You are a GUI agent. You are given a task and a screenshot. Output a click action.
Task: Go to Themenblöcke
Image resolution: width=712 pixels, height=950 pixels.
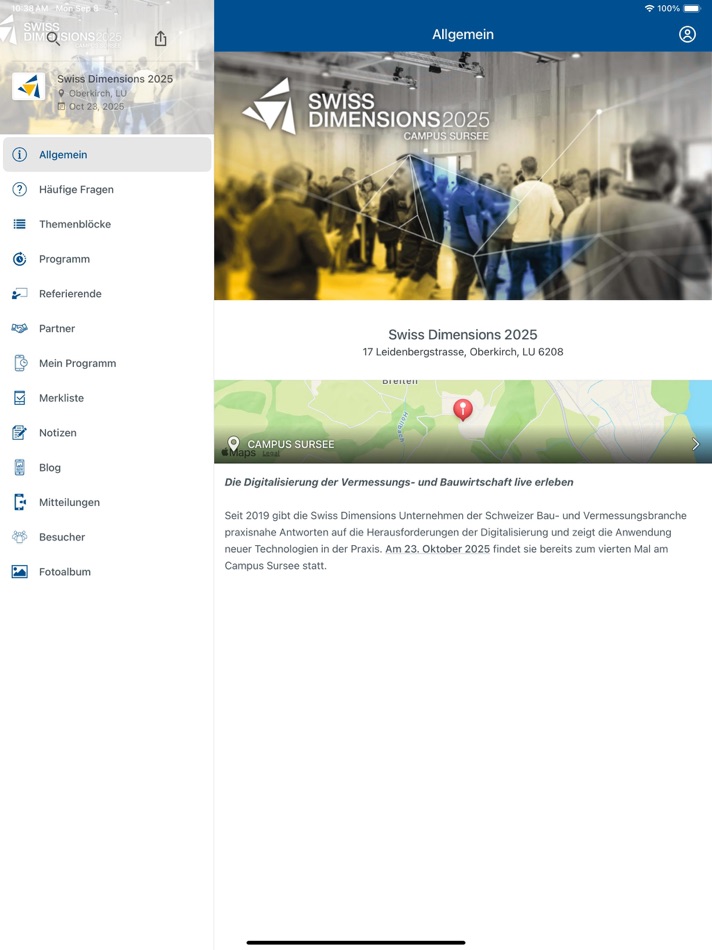pos(107,224)
